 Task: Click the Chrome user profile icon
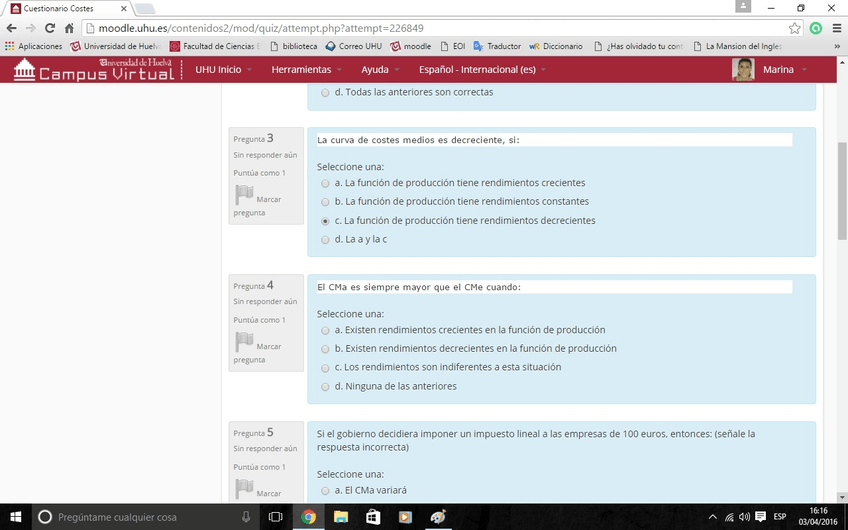pos(743,6)
